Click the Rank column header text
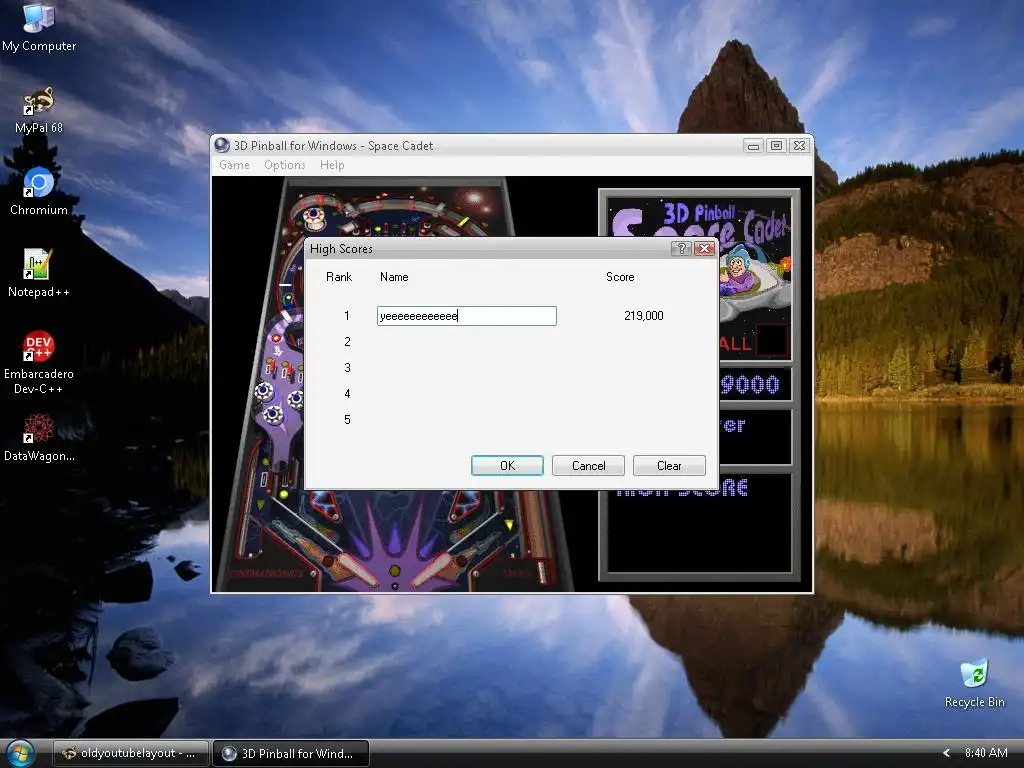The image size is (1024, 768). [x=339, y=277]
